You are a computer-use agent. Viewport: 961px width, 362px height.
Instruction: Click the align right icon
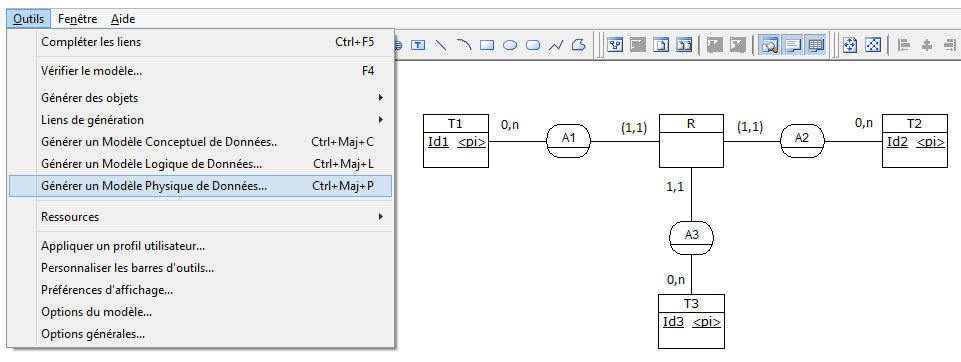pyautogui.click(x=950, y=45)
